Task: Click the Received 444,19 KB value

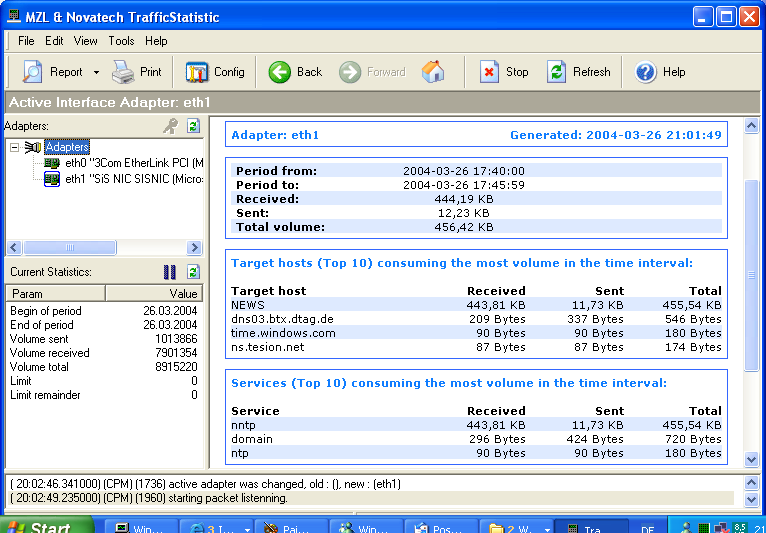Action: 464,199
